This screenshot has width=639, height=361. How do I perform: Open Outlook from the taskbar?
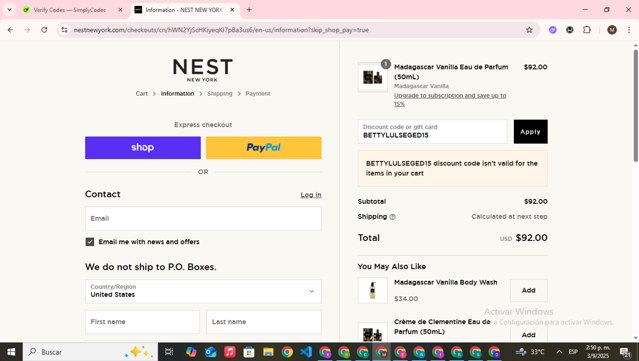(210, 352)
